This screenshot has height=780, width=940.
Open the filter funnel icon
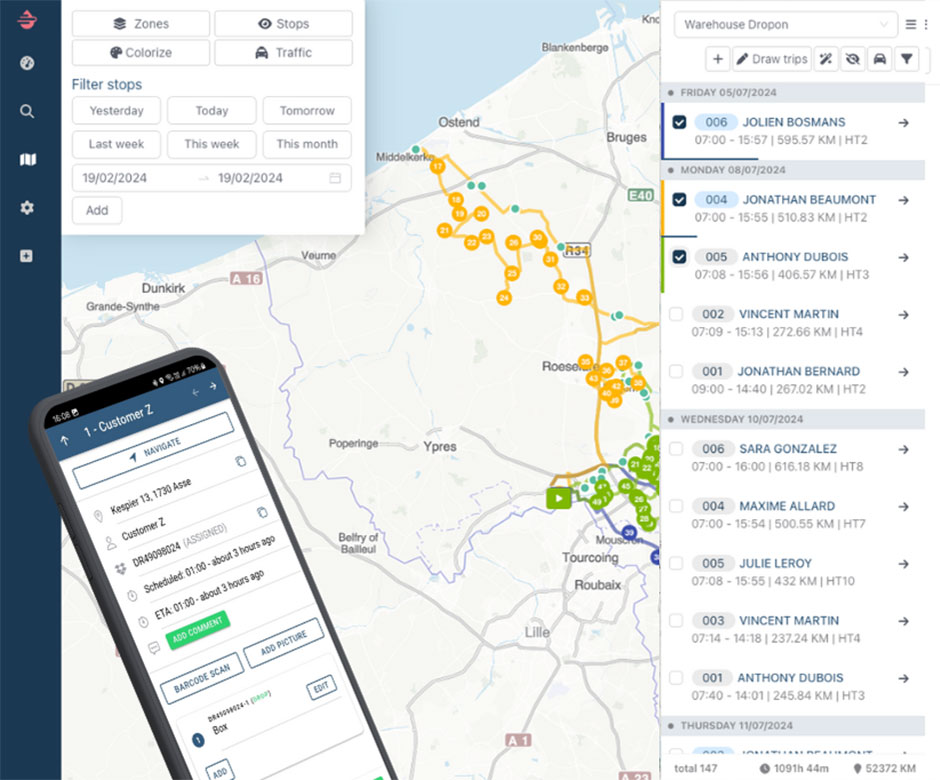906,59
